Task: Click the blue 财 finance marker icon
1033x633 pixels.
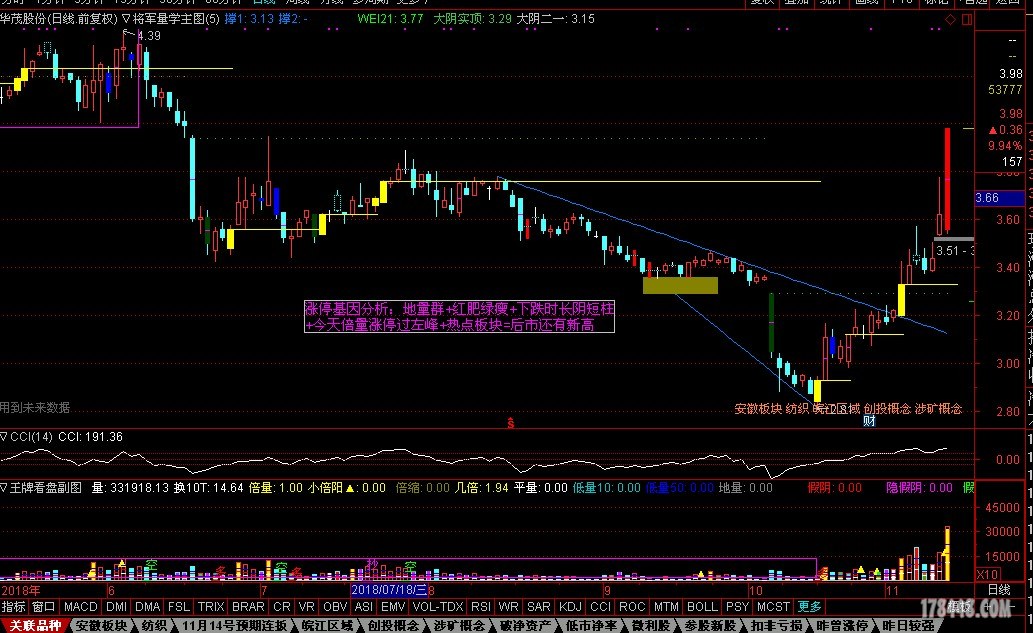Action: 870,421
